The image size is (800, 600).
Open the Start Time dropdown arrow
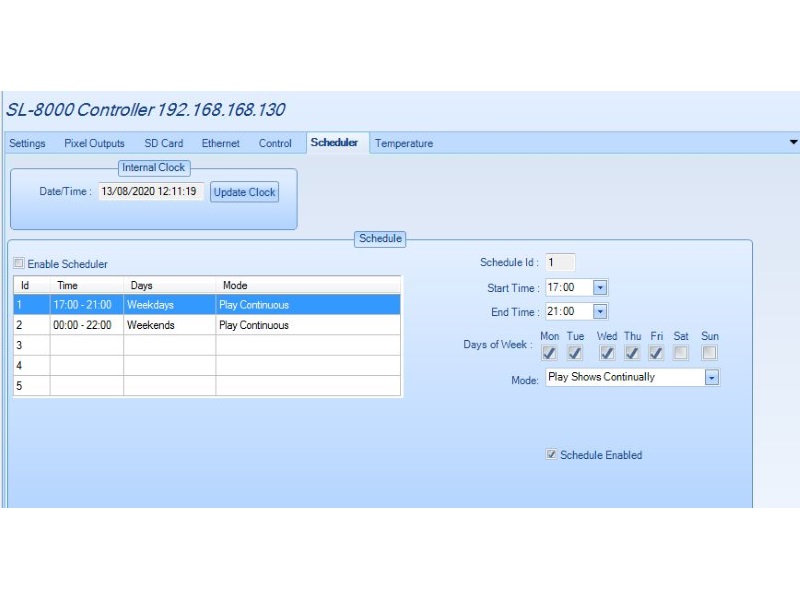600,288
